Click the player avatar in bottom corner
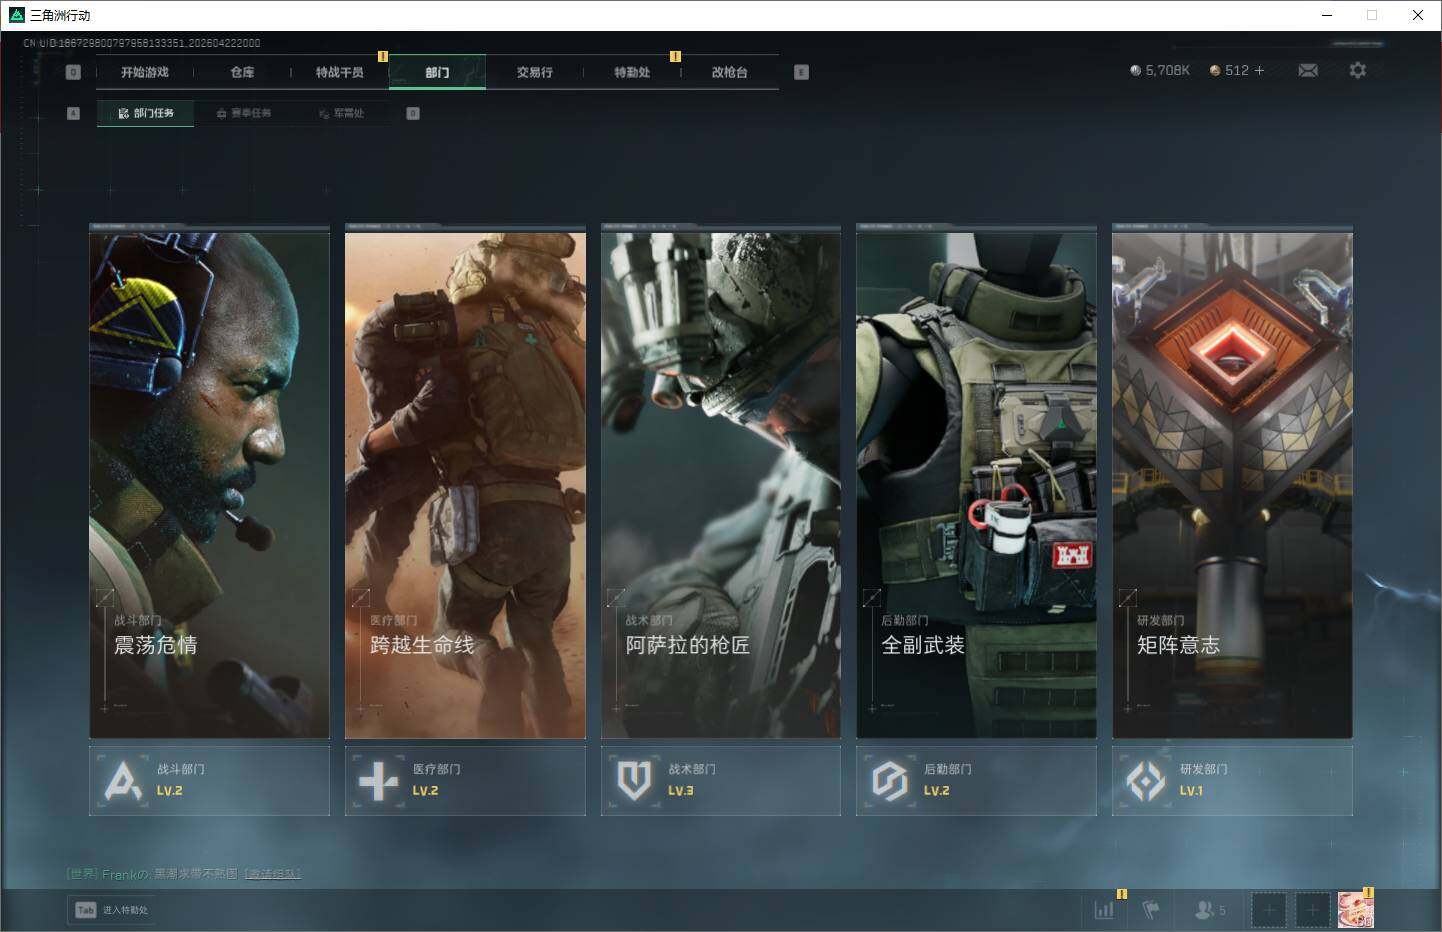1442x932 pixels. pyautogui.click(x=1355, y=910)
